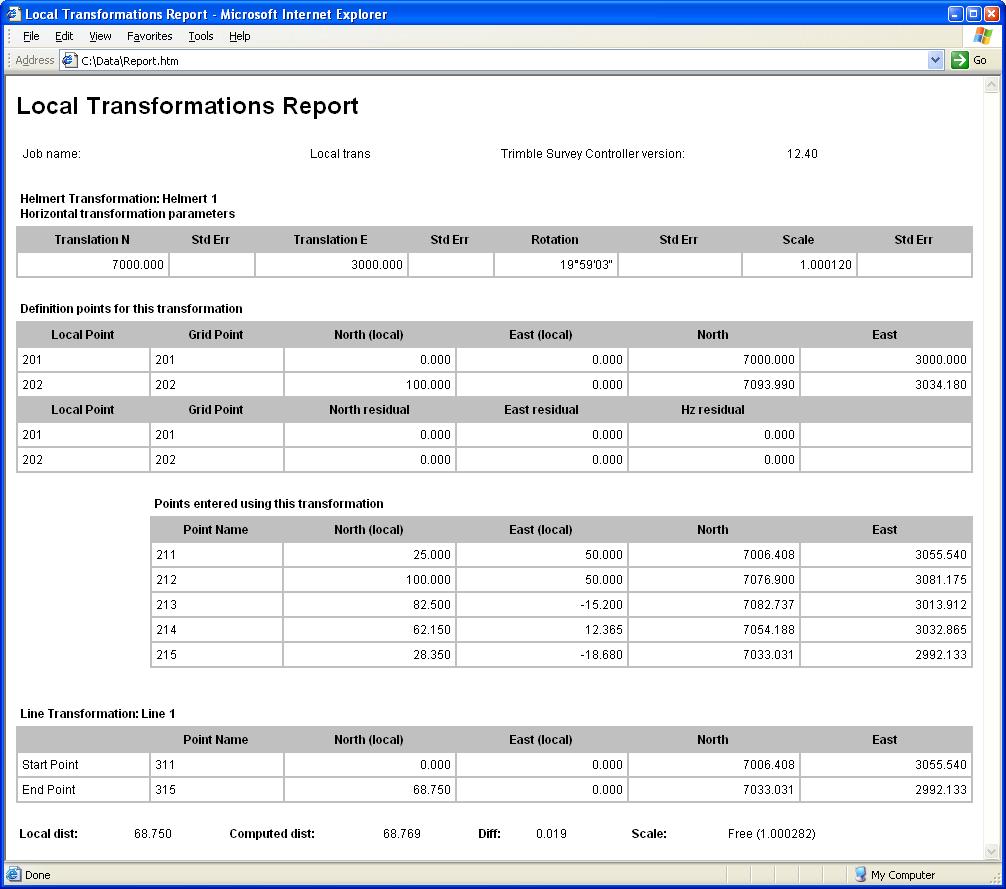
Task: Open the File menu
Action: click(x=31, y=36)
